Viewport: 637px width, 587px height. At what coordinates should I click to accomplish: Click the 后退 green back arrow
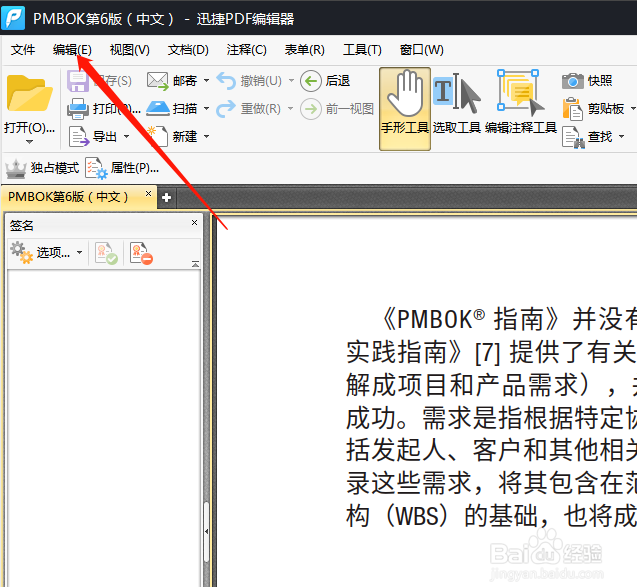click(311, 81)
